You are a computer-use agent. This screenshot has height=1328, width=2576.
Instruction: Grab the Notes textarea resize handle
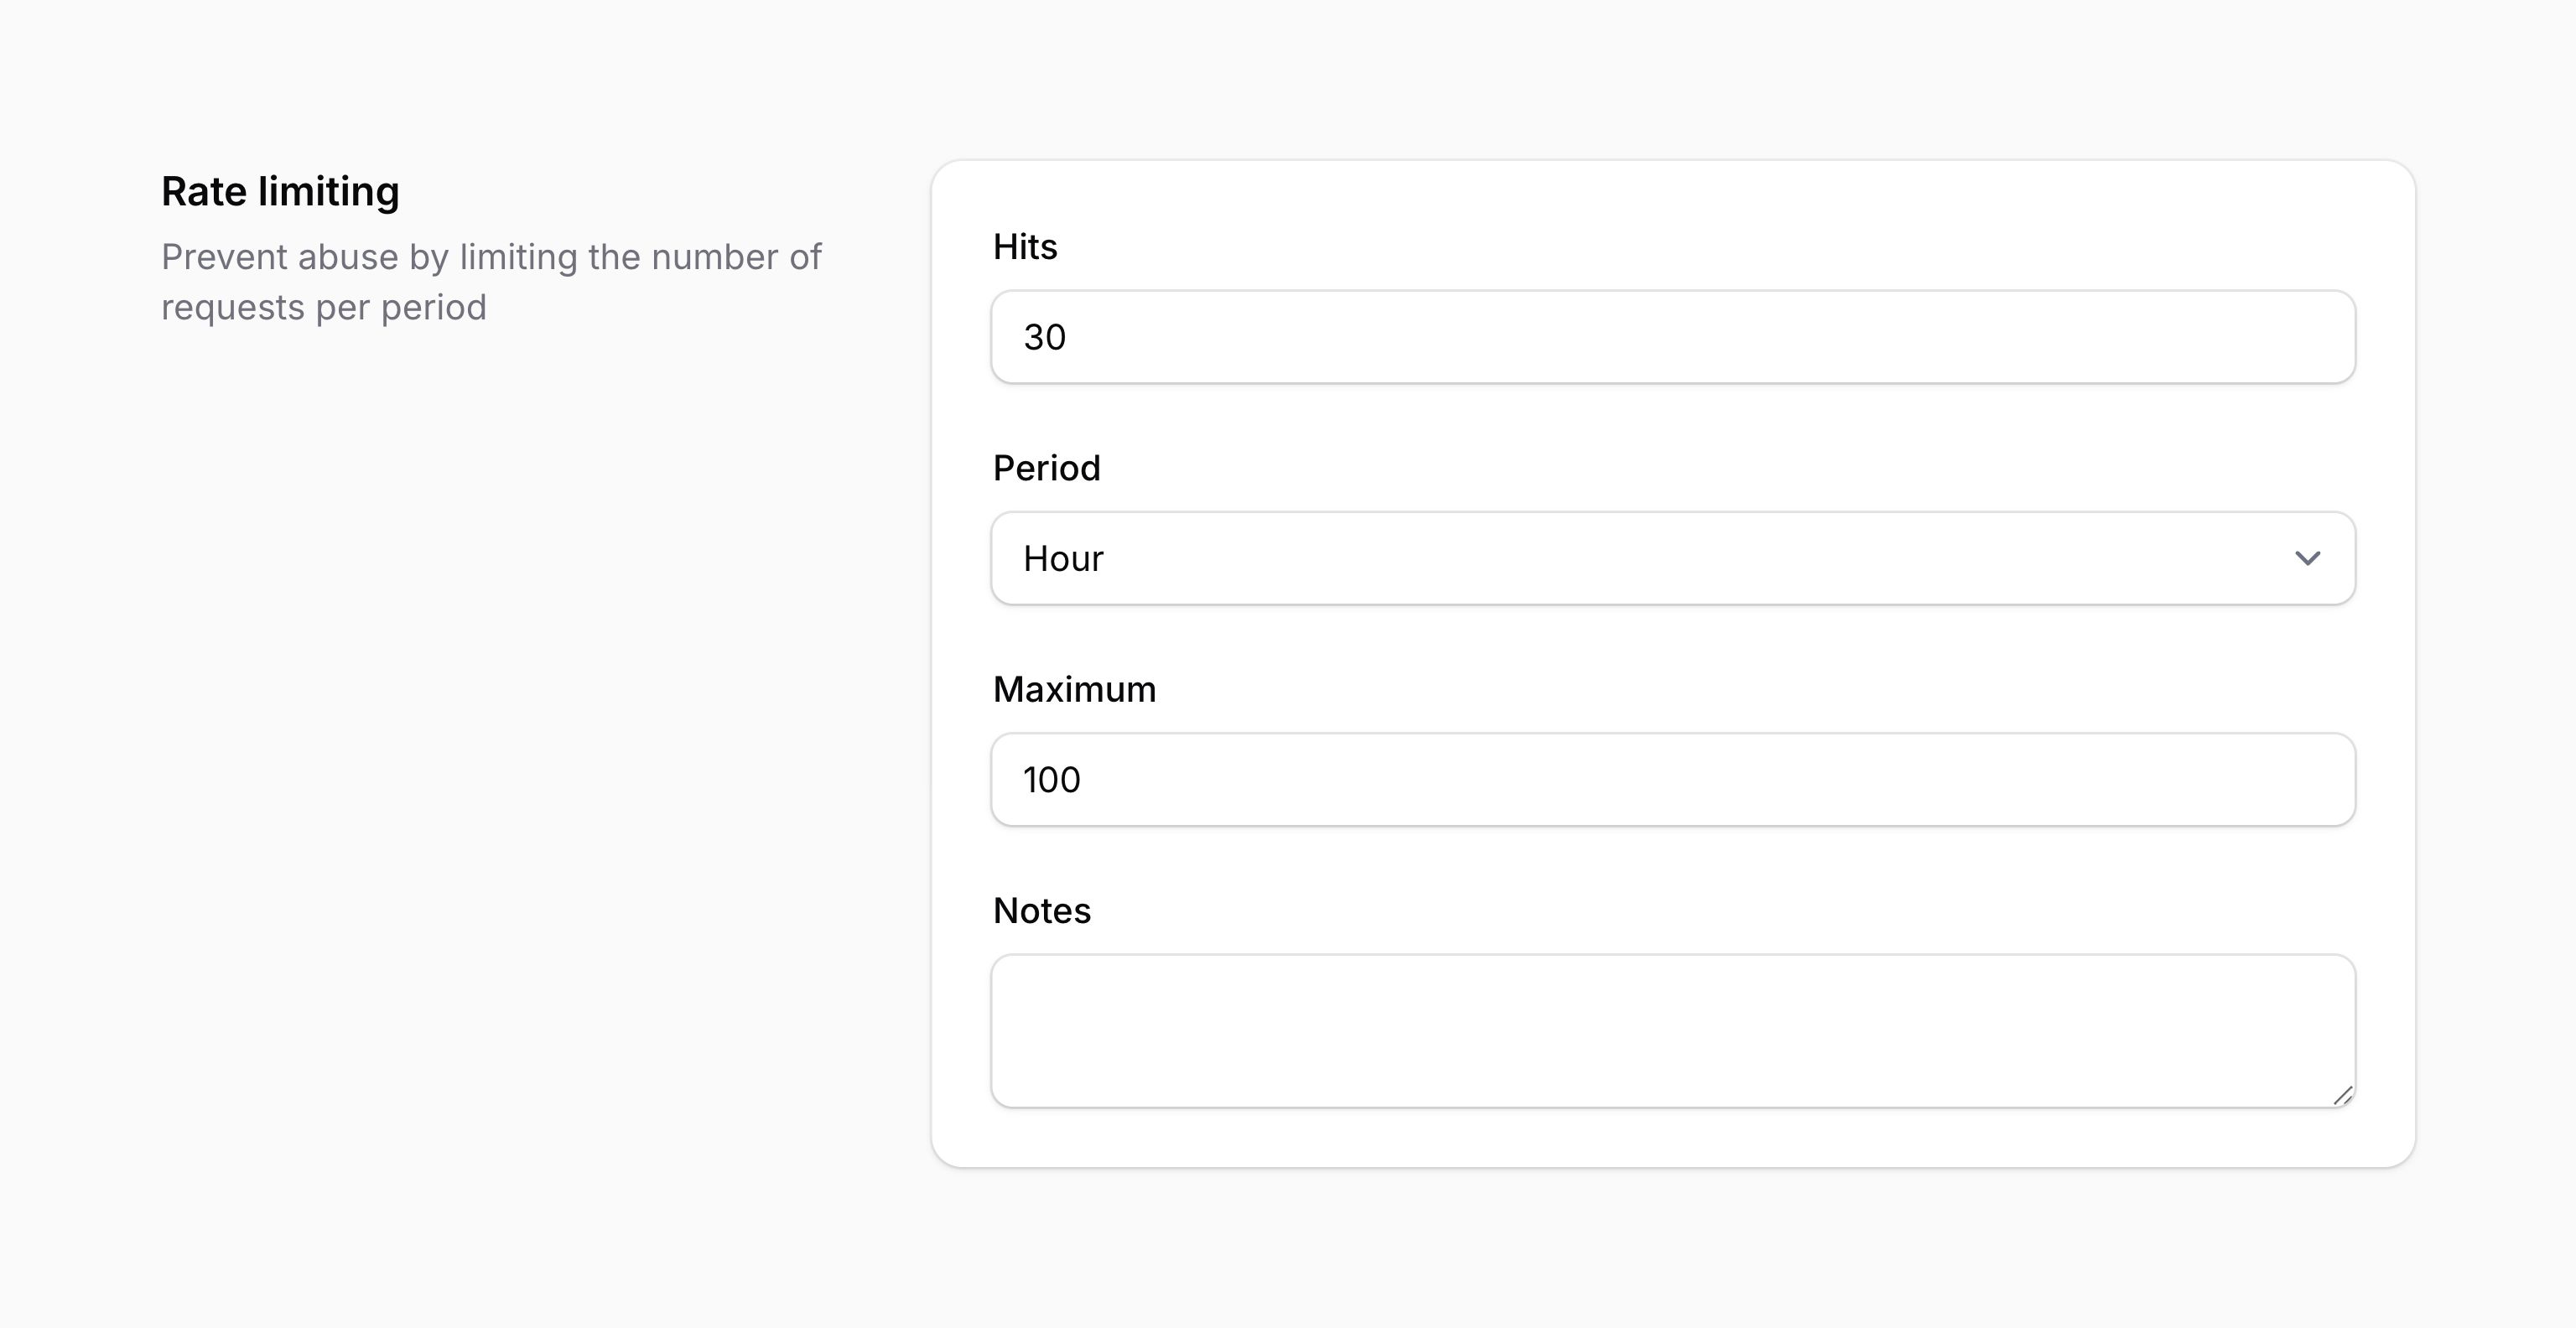click(2342, 1095)
